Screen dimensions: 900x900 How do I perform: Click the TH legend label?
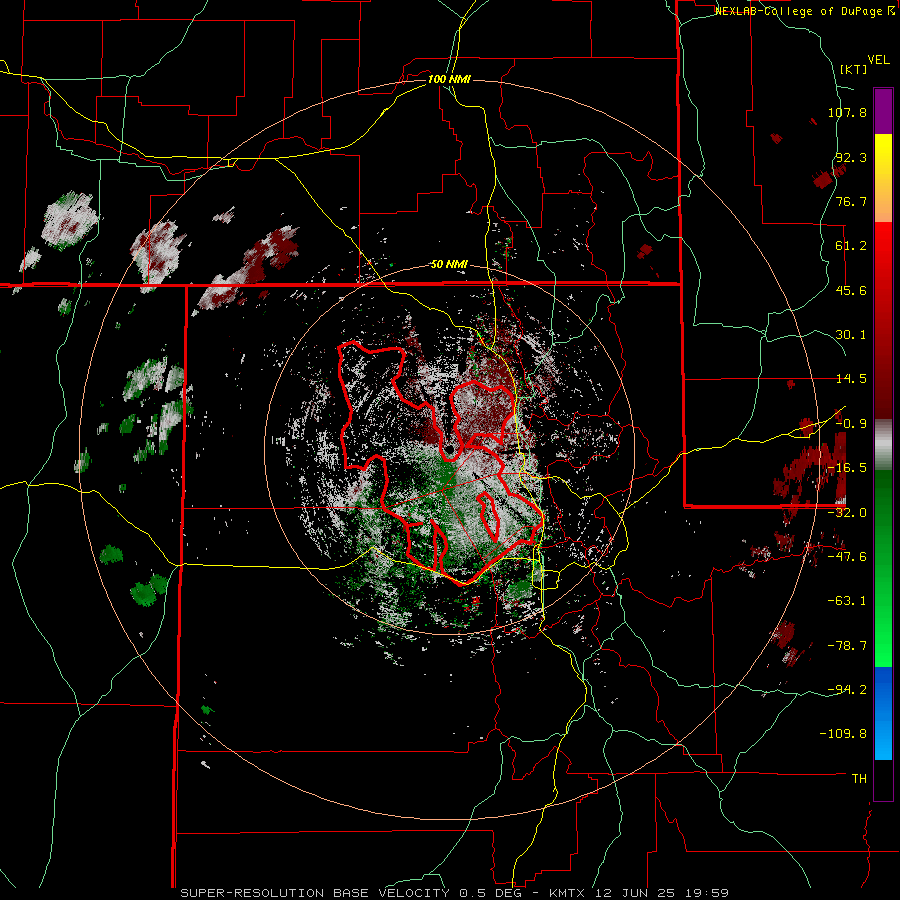click(x=859, y=779)
